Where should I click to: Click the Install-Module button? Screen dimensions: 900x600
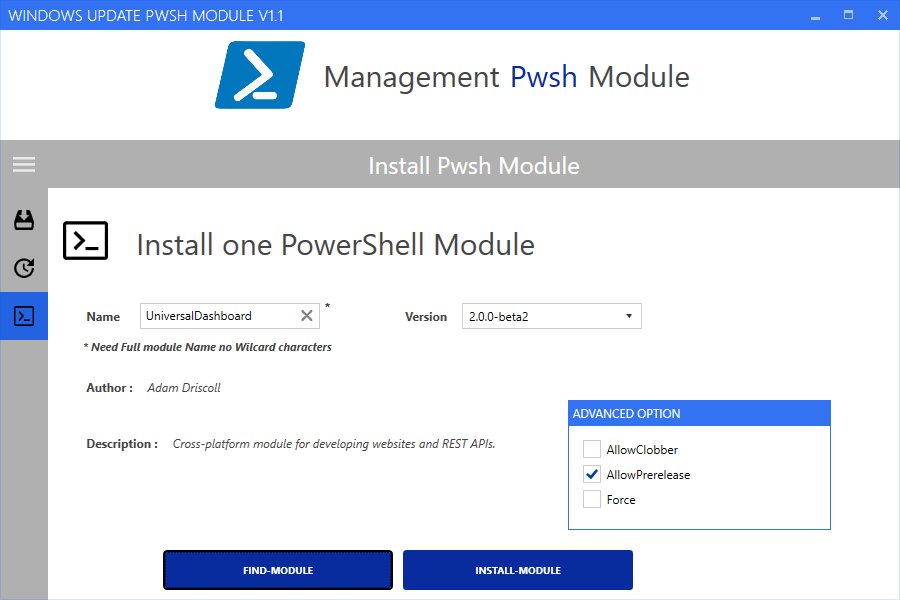pyautogui.click(x=518, y=570)
